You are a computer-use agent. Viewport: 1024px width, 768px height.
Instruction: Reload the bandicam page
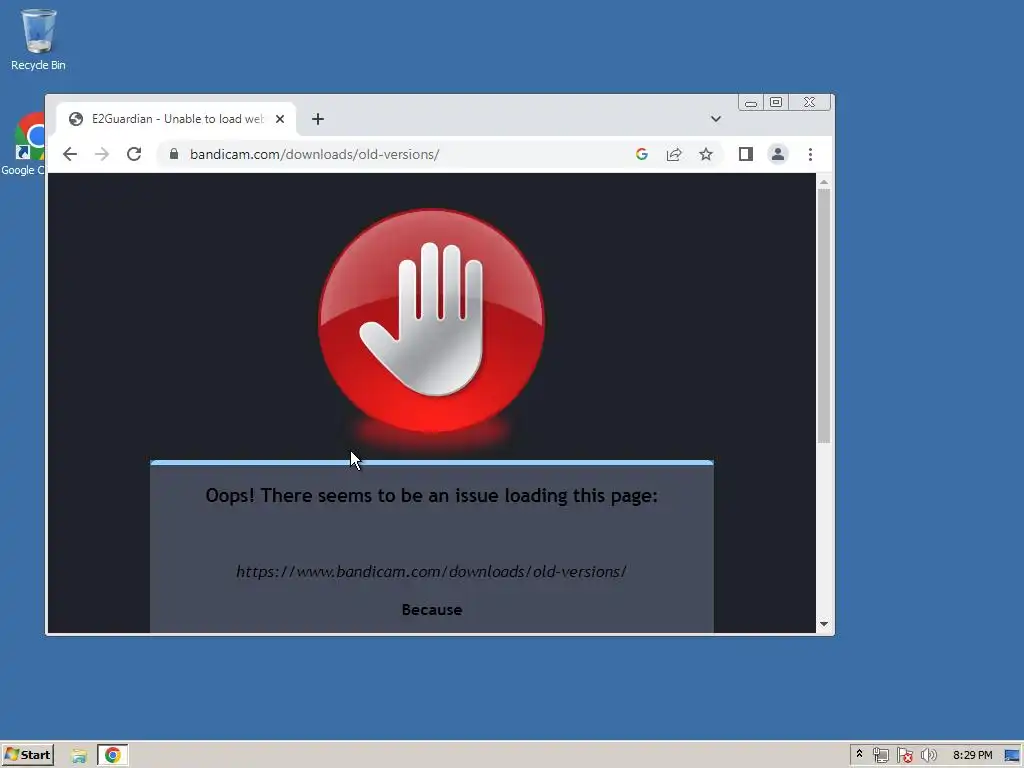(x=134, y=154)
